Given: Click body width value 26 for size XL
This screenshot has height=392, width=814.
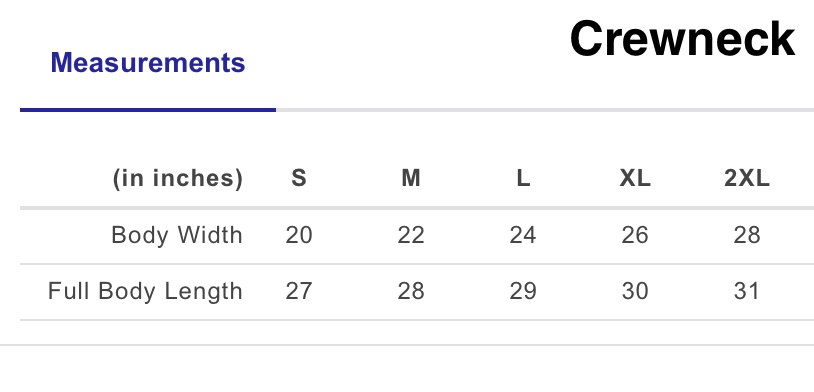Looking at the screenshot, I should click(635, 235).
